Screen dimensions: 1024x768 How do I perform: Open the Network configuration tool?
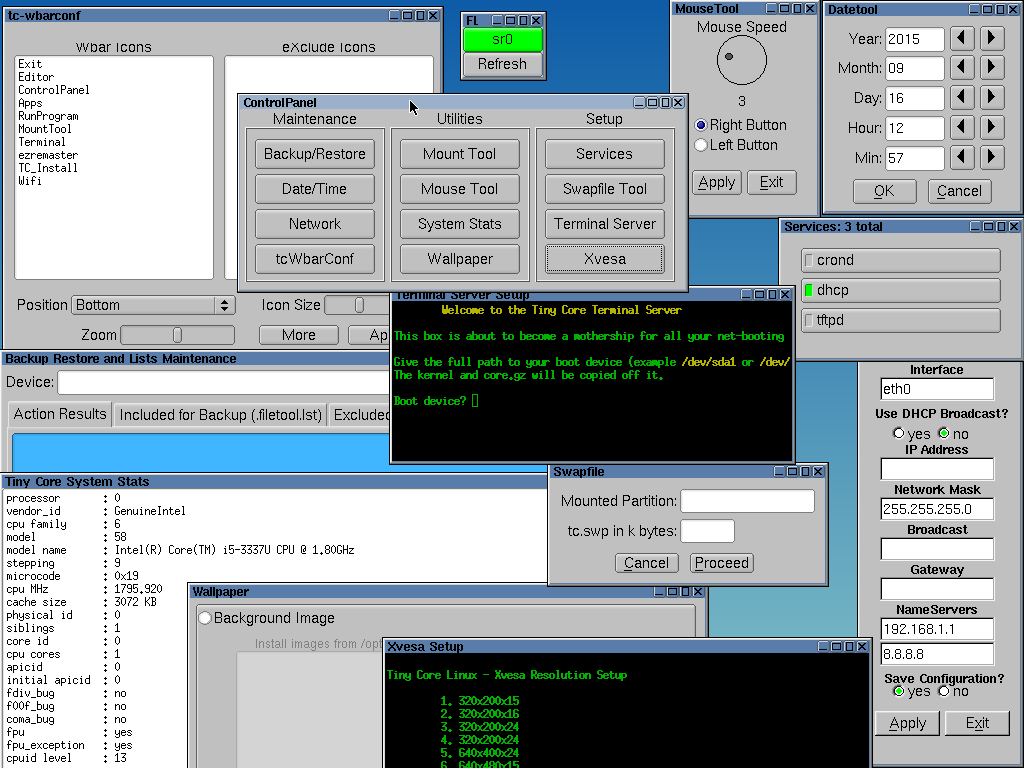point(314,223)
